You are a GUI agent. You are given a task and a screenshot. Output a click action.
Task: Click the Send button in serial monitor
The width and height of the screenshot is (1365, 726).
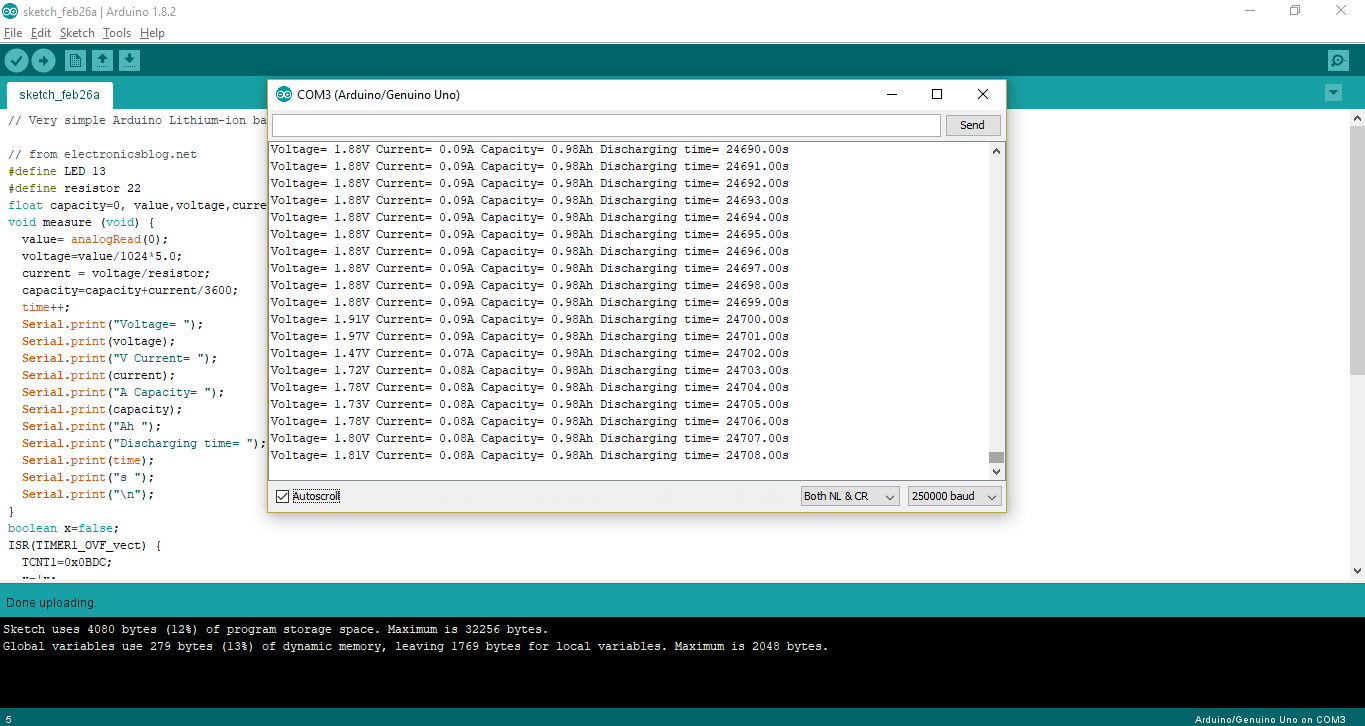pos(972,125)
